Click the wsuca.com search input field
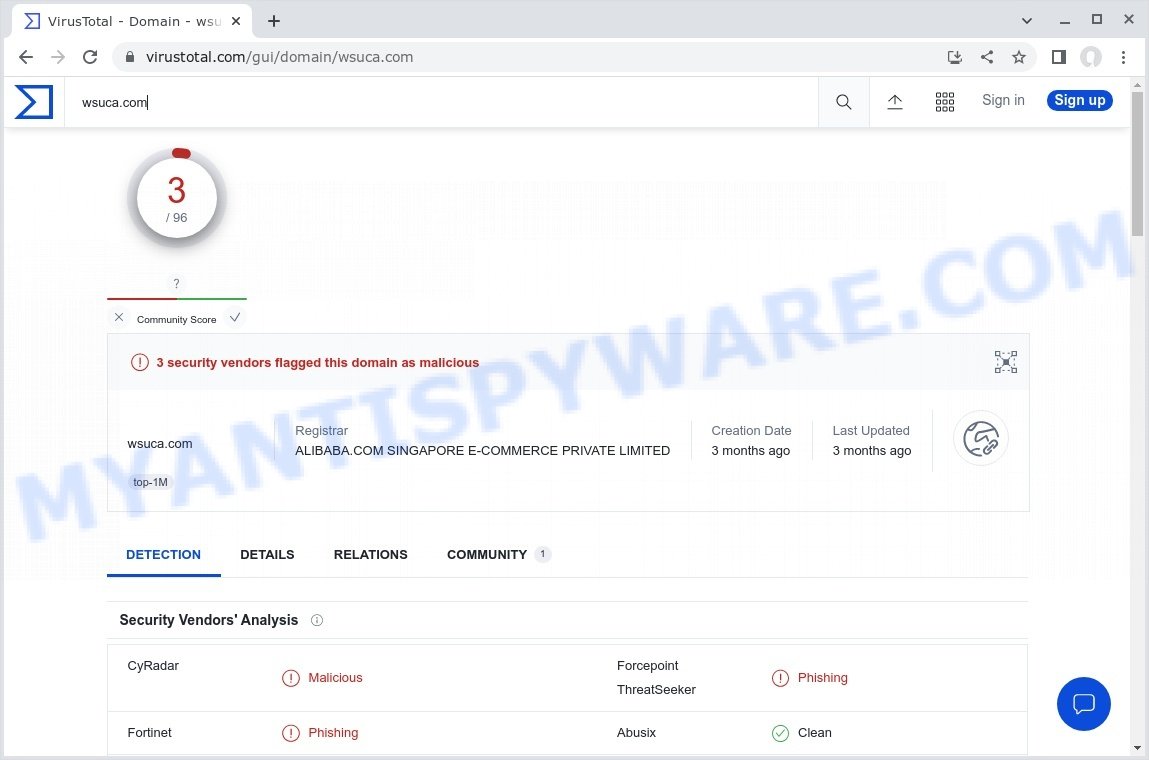The width and height of the screenshot is (1149, 760). pyautogui.click(x=441, y=103)
